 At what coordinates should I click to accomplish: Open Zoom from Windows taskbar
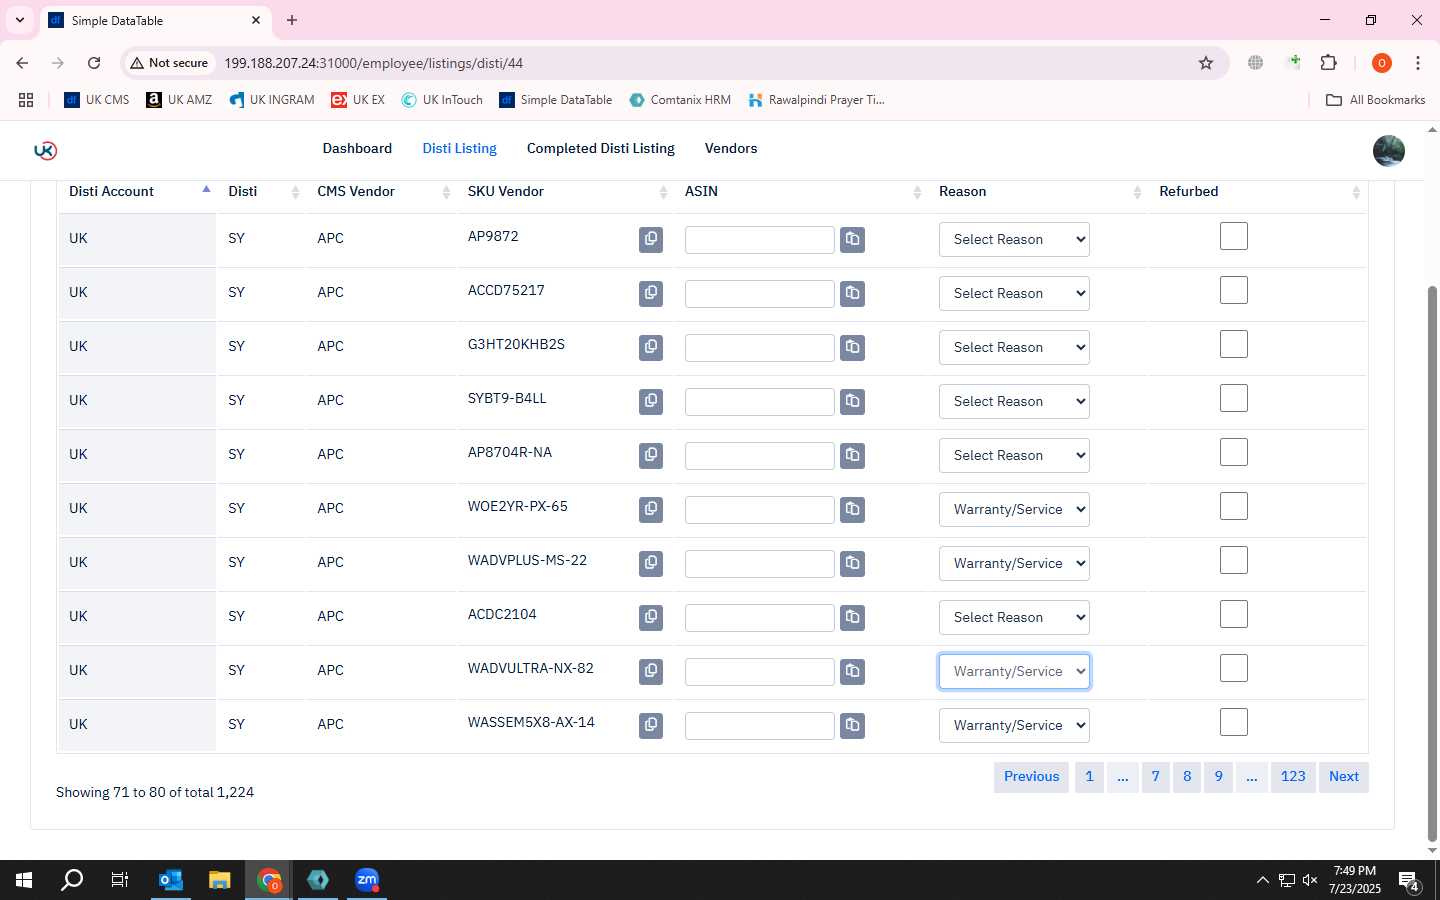[x=367, y=880]
